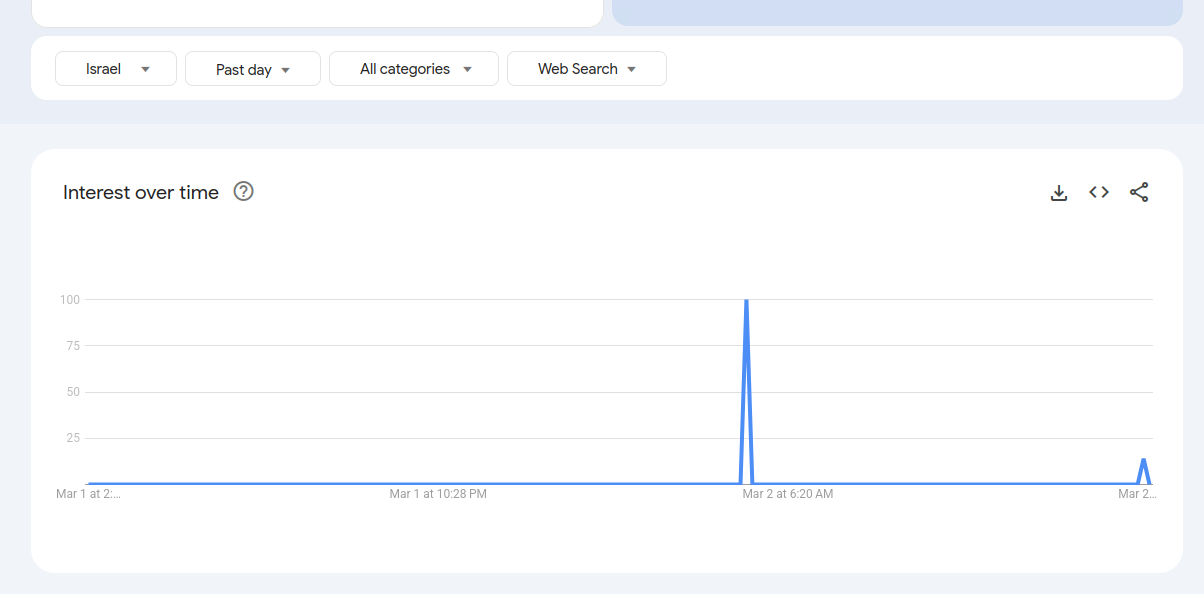Open the Israel region dropdown
The image size is (1204, 594).
pos(116,69)
